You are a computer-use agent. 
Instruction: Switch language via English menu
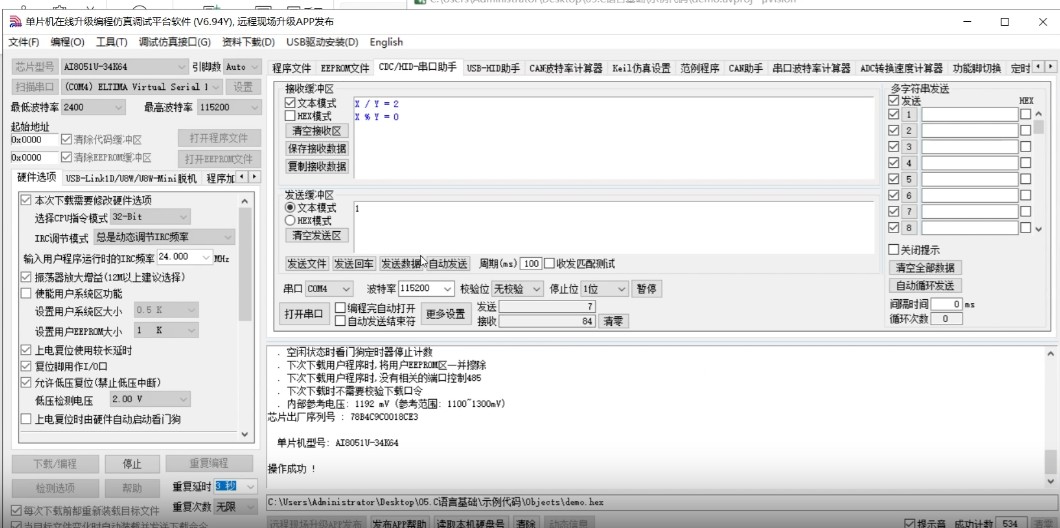click(386, 42)
